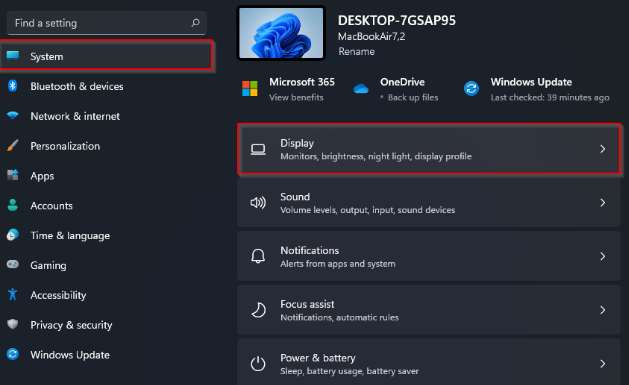Click the Microsoft 365 logo icon
This screenshot has width=629, height=385.
coord(250,89)
